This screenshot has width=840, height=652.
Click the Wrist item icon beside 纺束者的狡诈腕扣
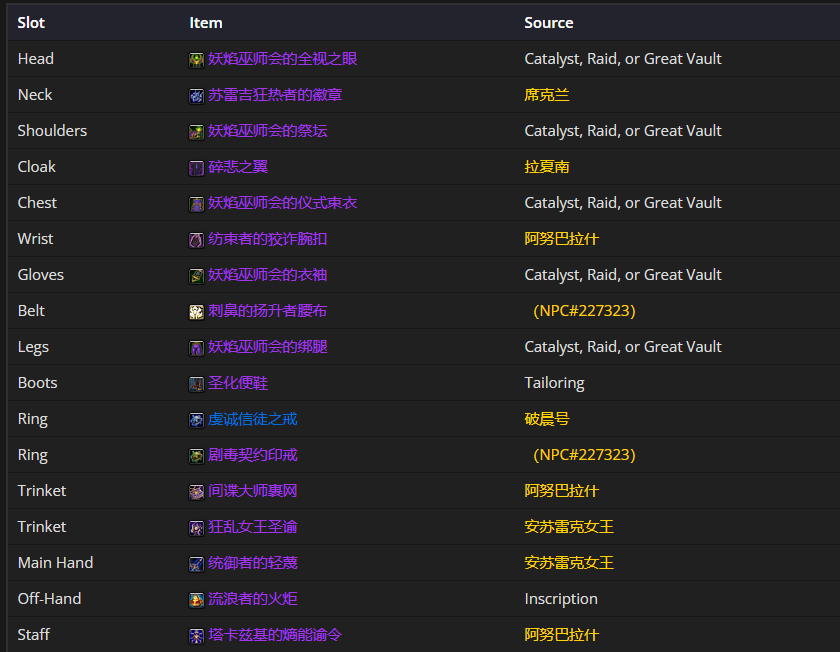click(x=197, y=239)
